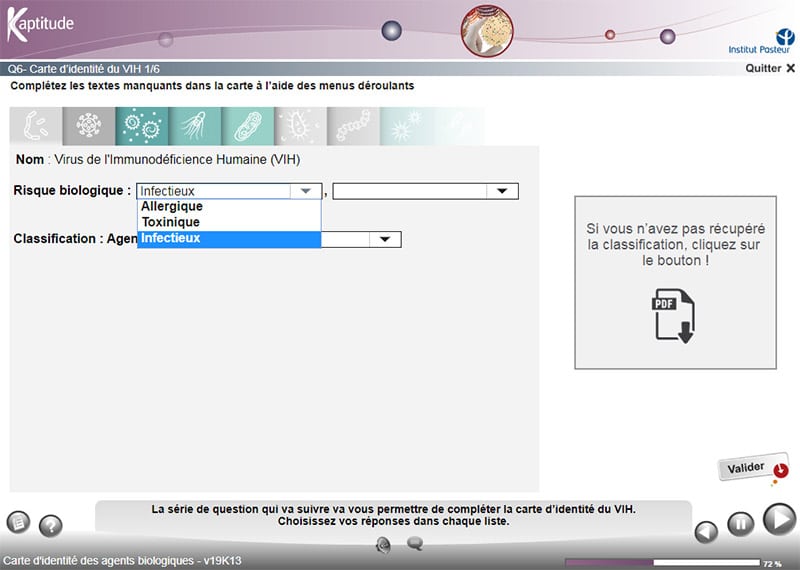Click the PDF download icon

click(673, 316)
